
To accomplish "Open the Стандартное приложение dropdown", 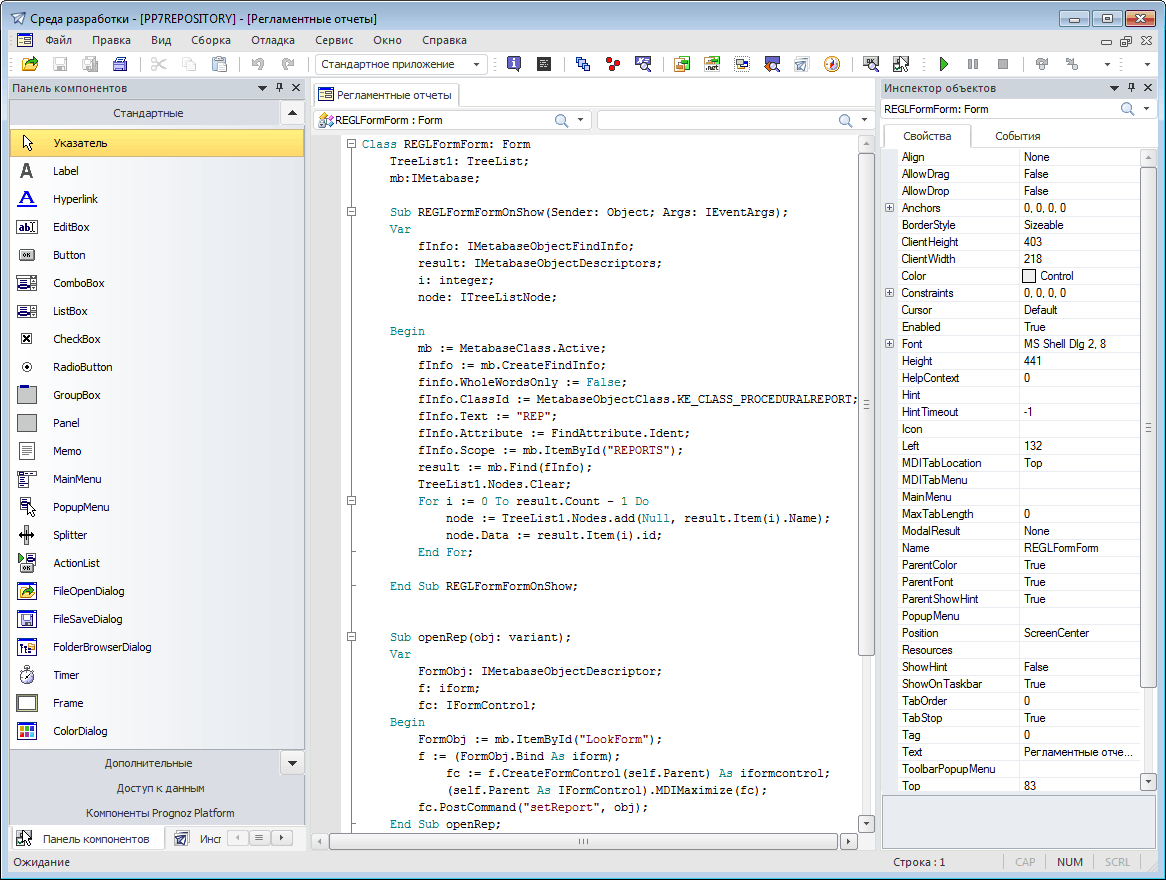I will [x=477, y=64].
